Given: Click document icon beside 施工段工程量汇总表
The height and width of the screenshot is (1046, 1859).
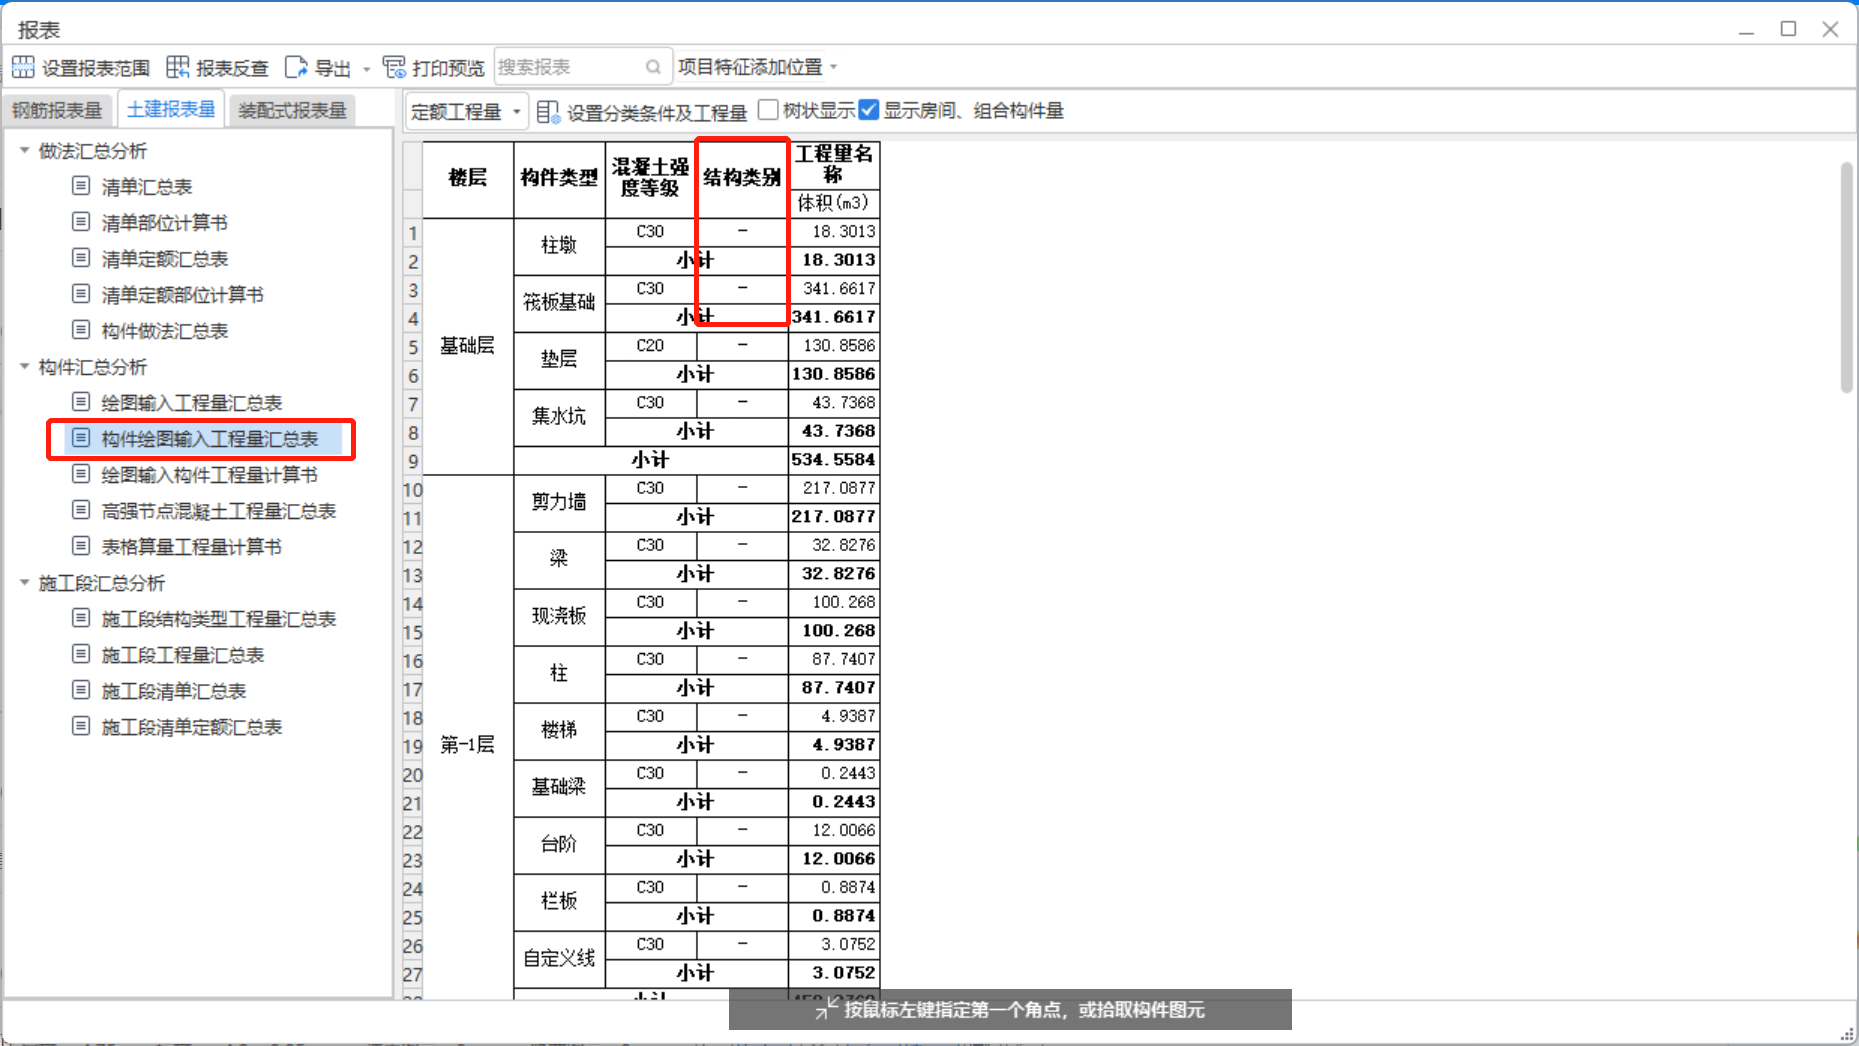Looking at the screenshot, I should click(x=81, y=654).
